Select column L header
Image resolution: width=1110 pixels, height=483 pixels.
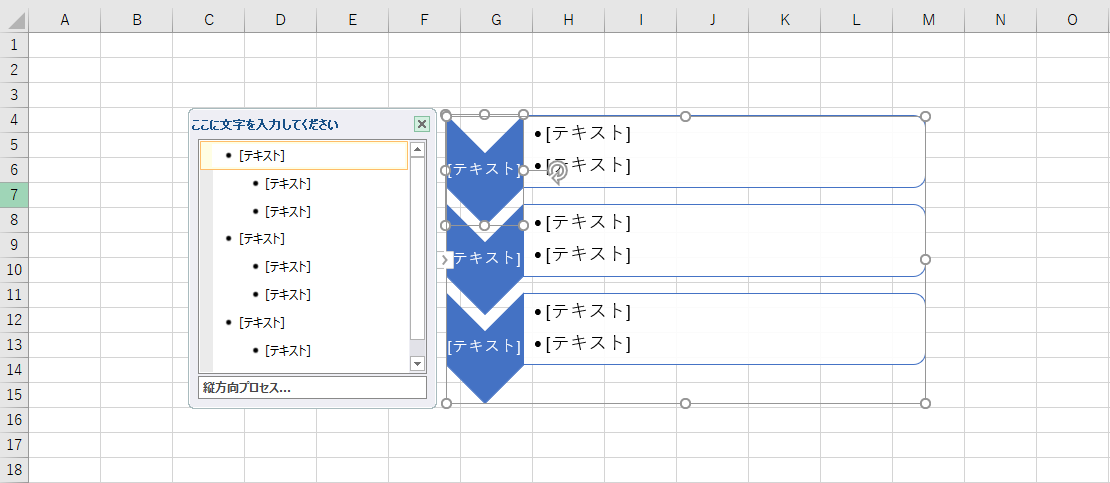(x=857, y=20)
